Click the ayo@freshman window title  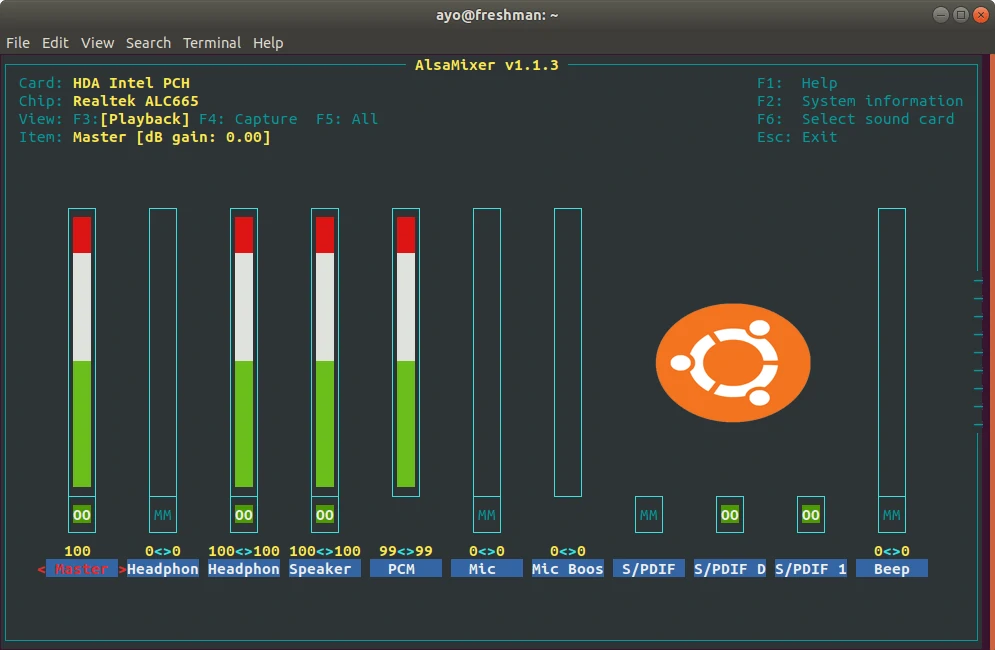[497, 15]
